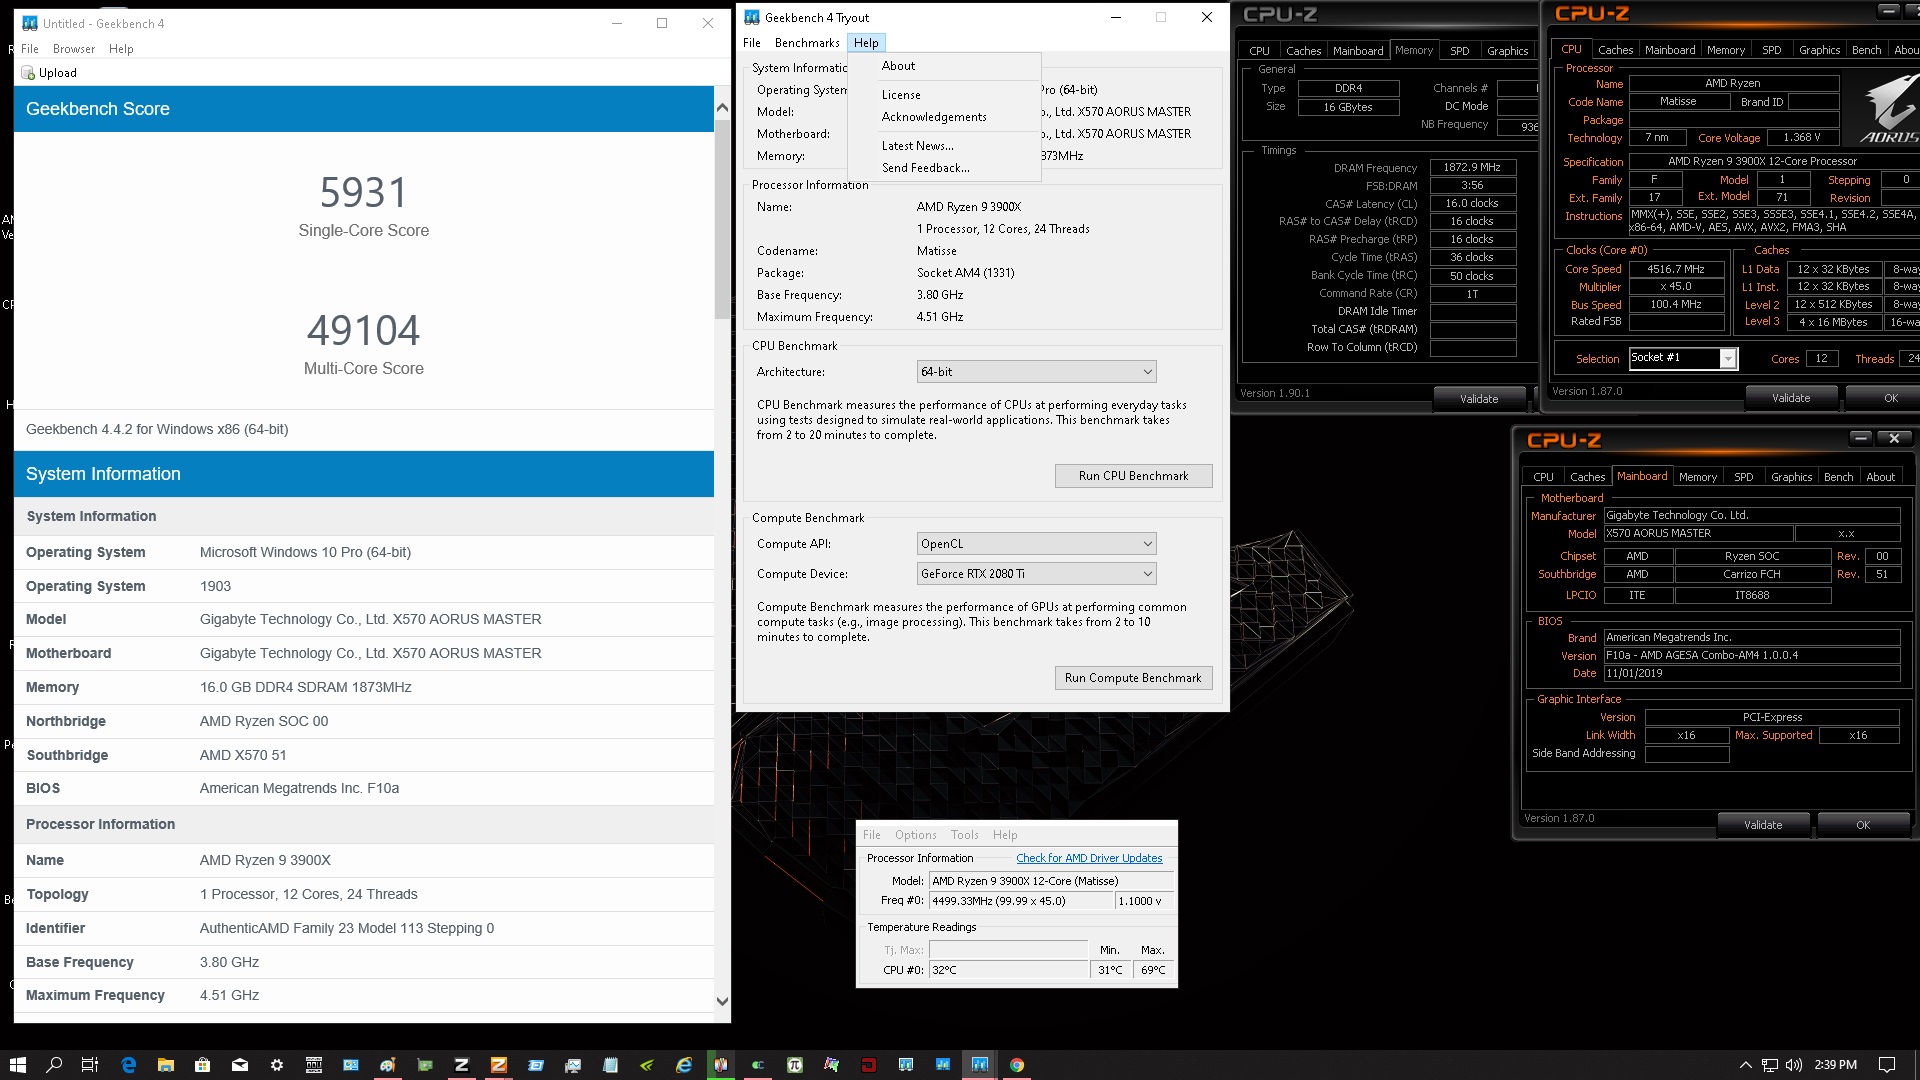The image size is (1920, 1080).
Task: Select Send Feedback... menu entry
Action: coord(925,168)
